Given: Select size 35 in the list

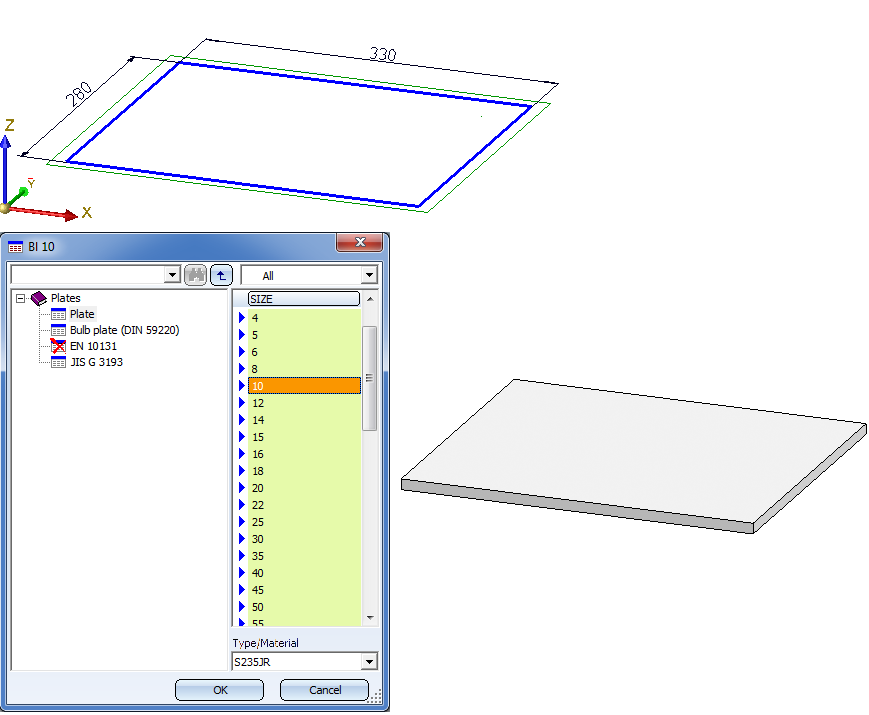Looking at the screenshot, I should tap(304, 556).
